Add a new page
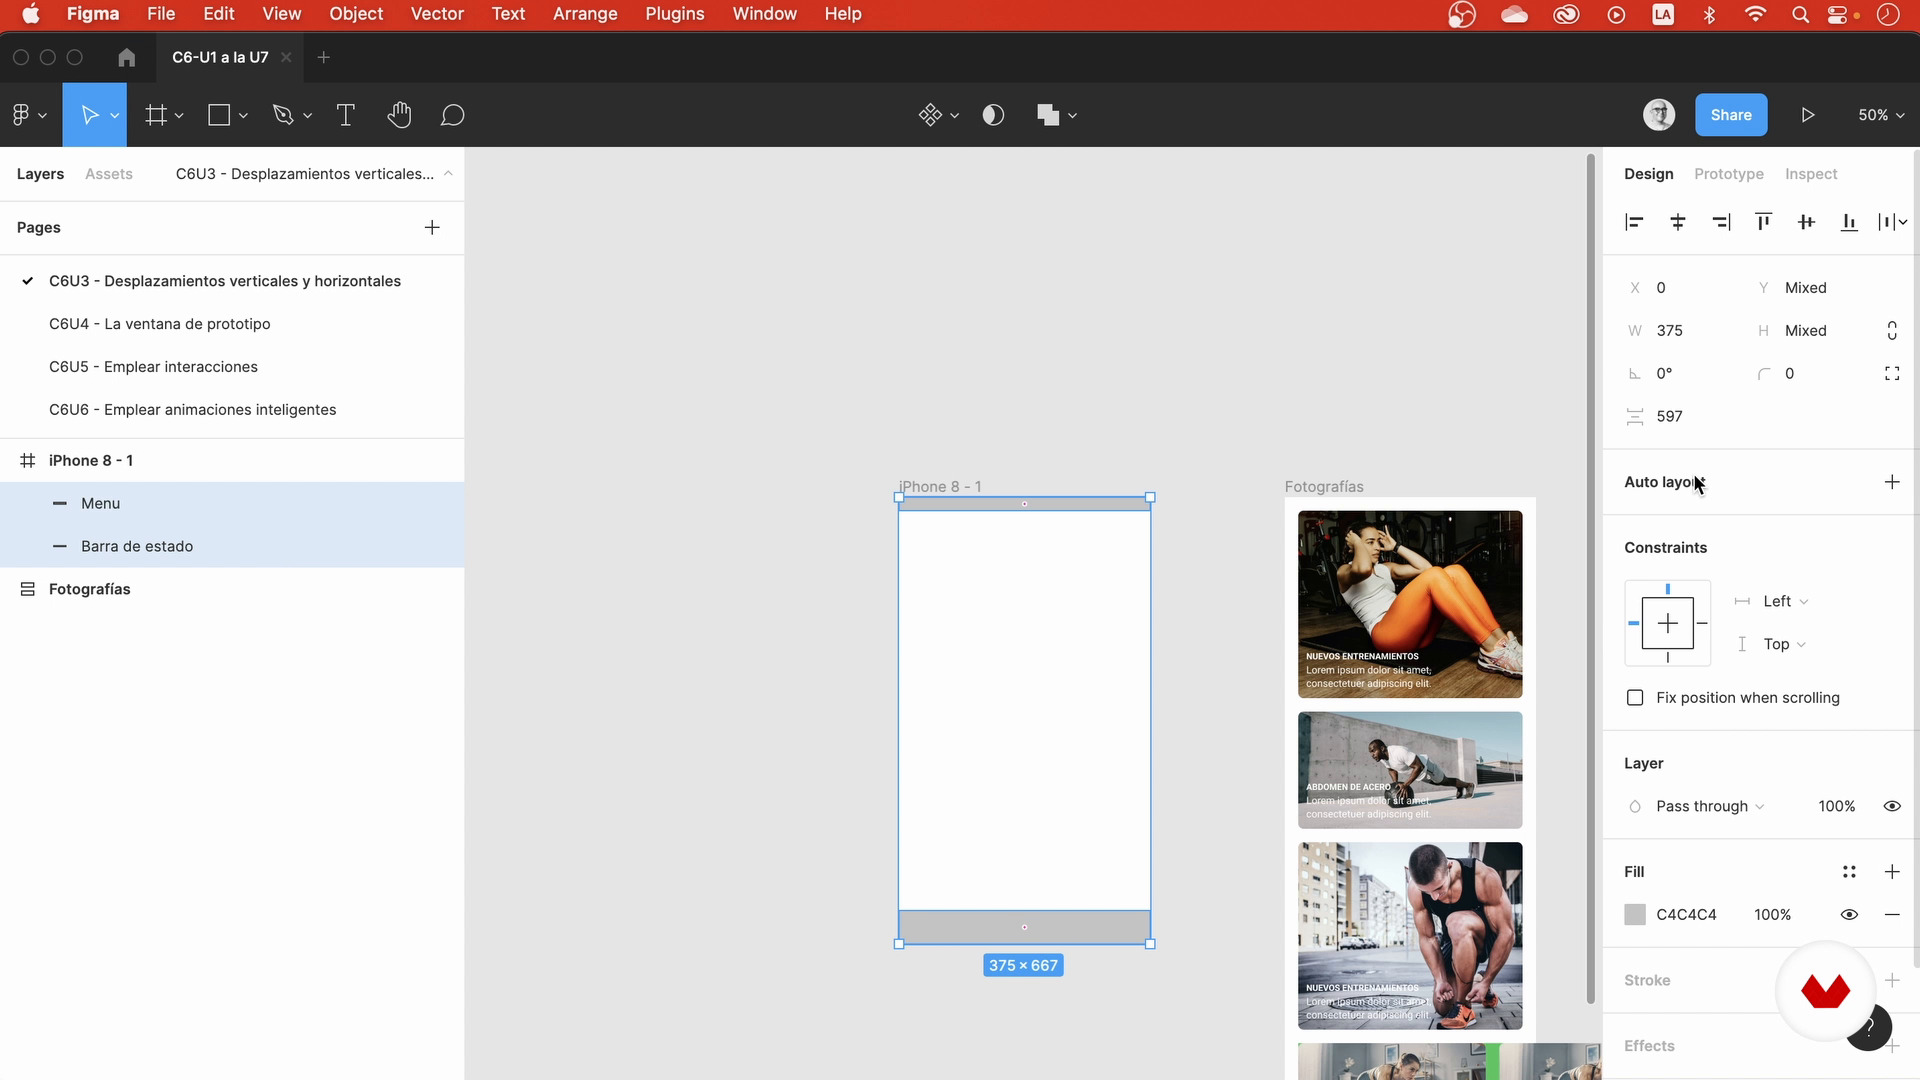 (432, 228)
